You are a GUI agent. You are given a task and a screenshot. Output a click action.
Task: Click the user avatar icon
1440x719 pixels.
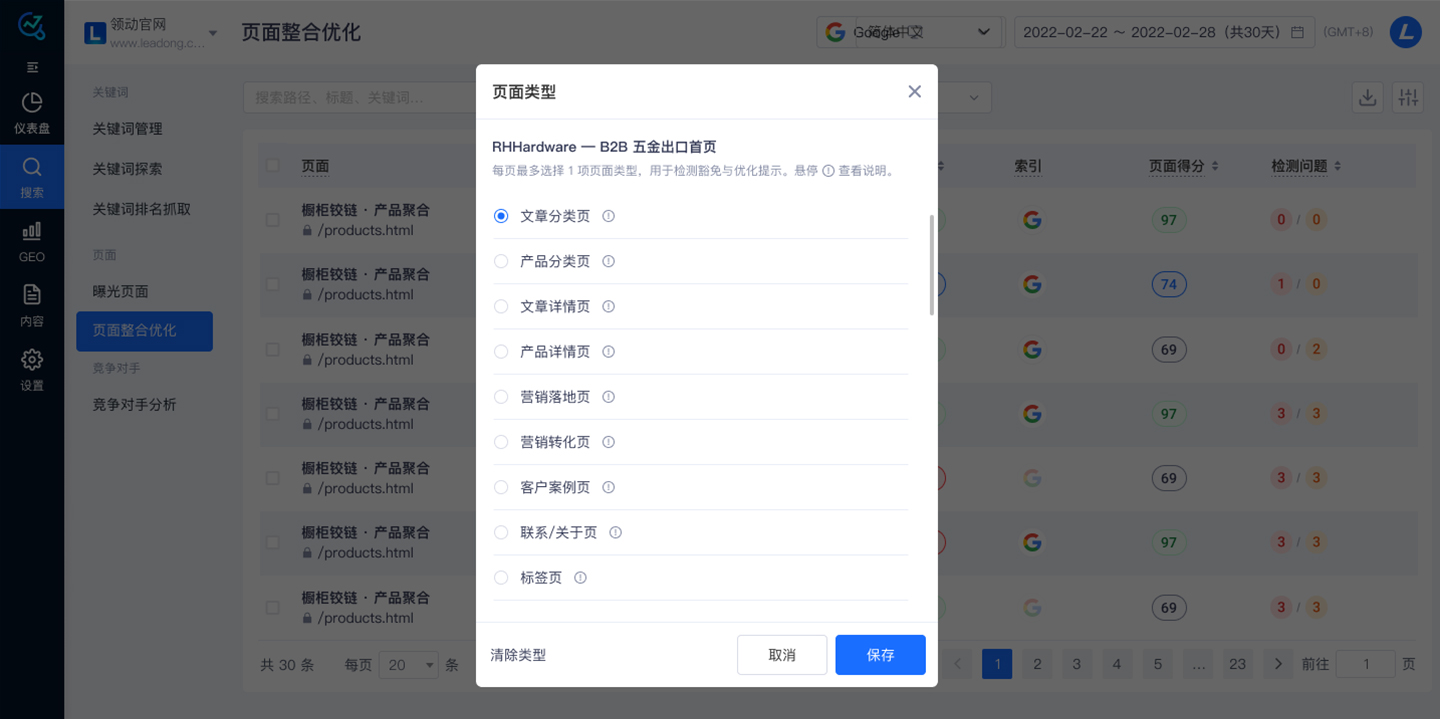click(1406, 32)
